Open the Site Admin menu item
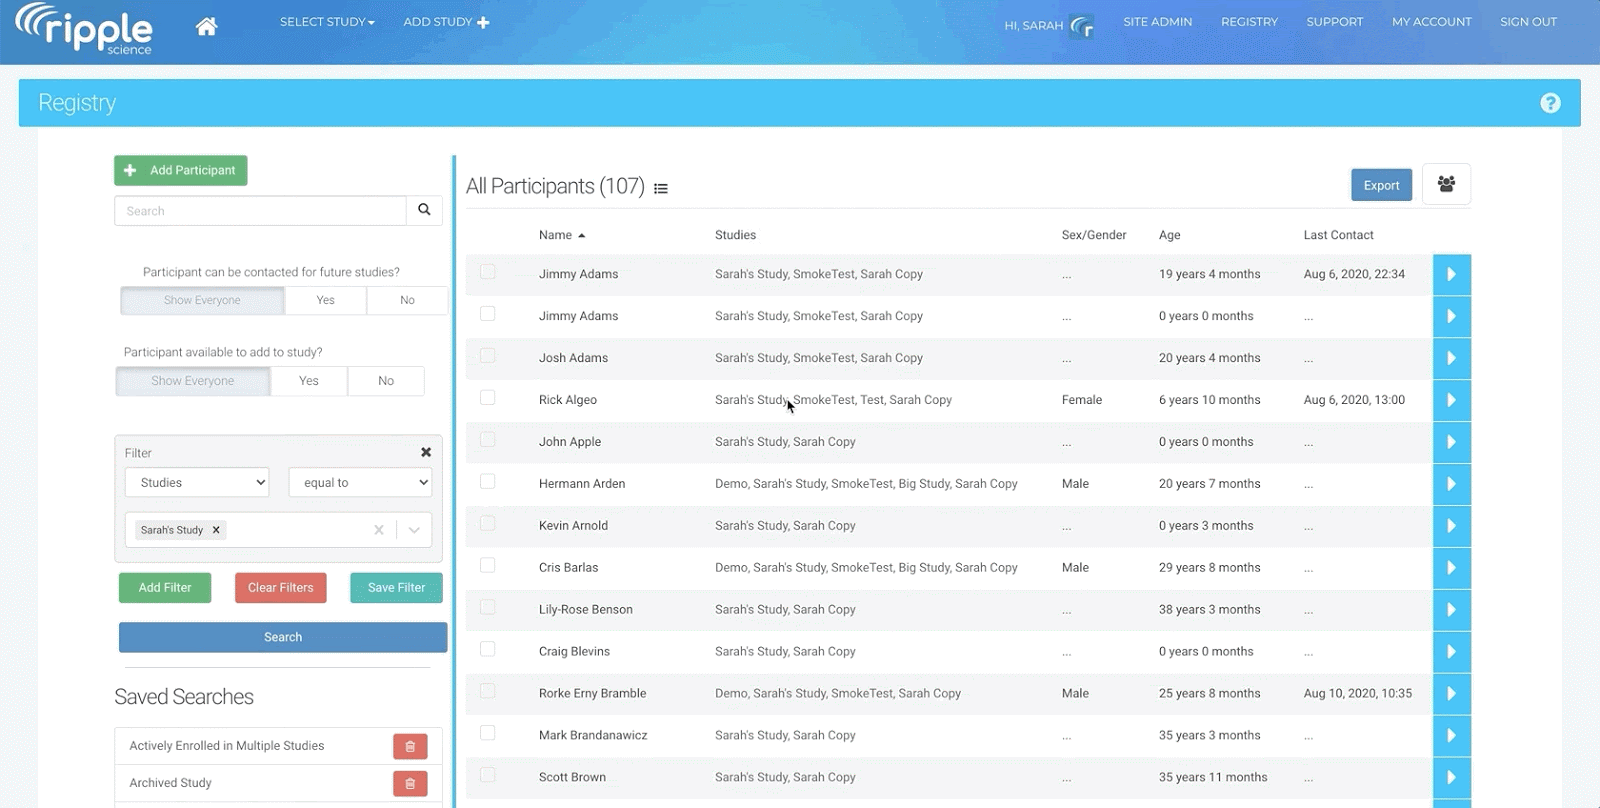1600x808 pixels. 1157,22
